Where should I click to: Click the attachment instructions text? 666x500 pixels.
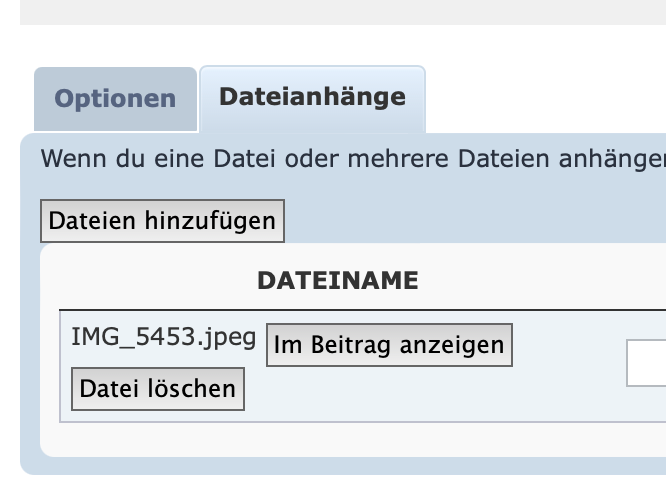[x=352, y=159]
